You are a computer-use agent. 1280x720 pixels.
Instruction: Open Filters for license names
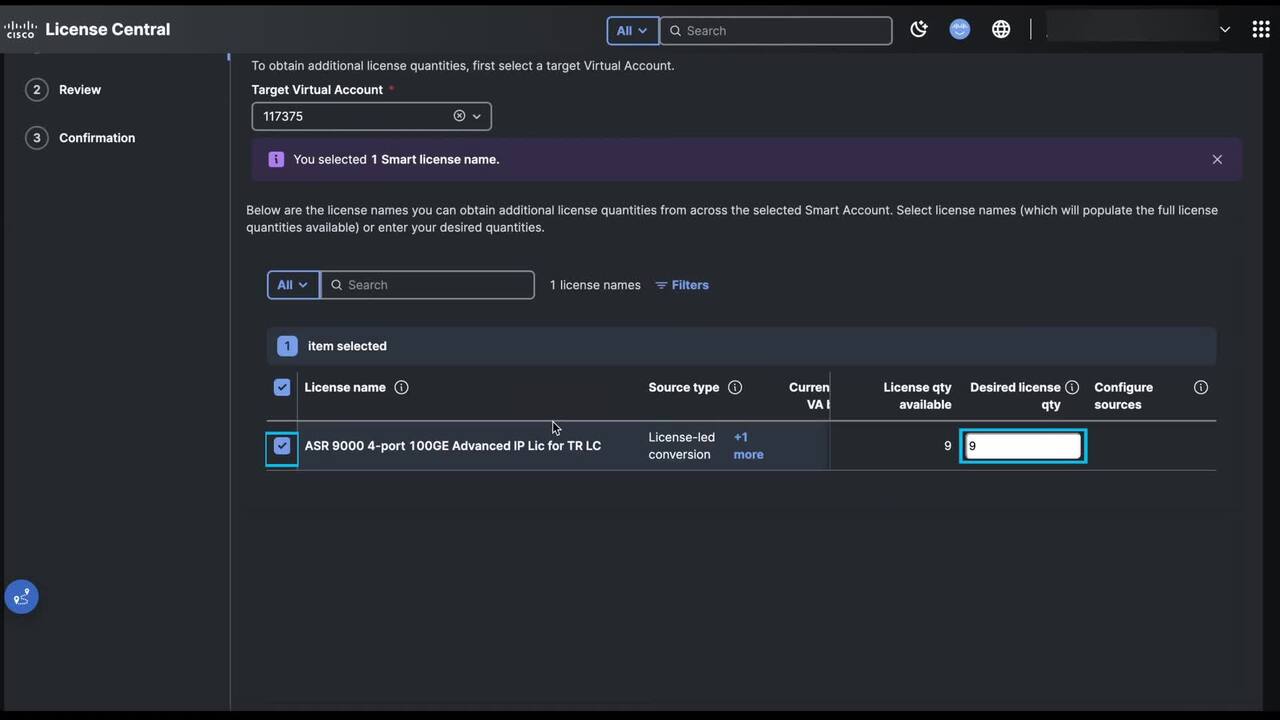point(682,285)
